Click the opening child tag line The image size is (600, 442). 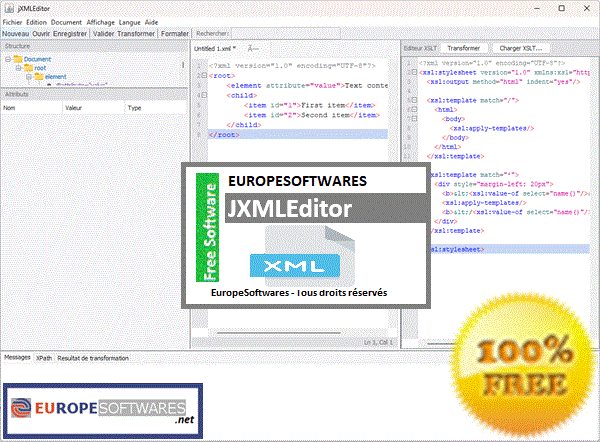pyautogui.click(x=241, y=95)
